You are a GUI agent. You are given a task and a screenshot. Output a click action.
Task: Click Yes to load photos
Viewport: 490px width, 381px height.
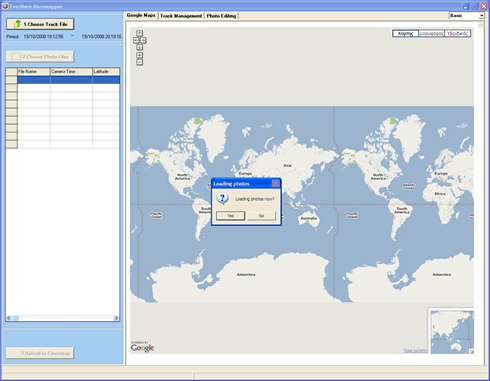coord(230,216)
